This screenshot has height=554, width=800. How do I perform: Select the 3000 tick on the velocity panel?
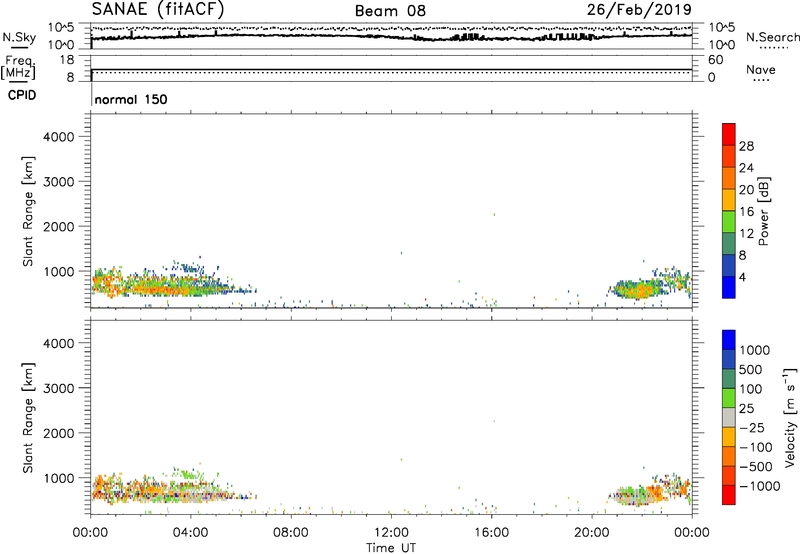coord(58,388)
